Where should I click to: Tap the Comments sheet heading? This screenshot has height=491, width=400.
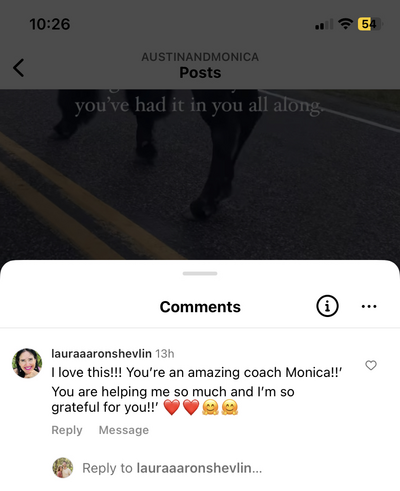pos(200,307)
